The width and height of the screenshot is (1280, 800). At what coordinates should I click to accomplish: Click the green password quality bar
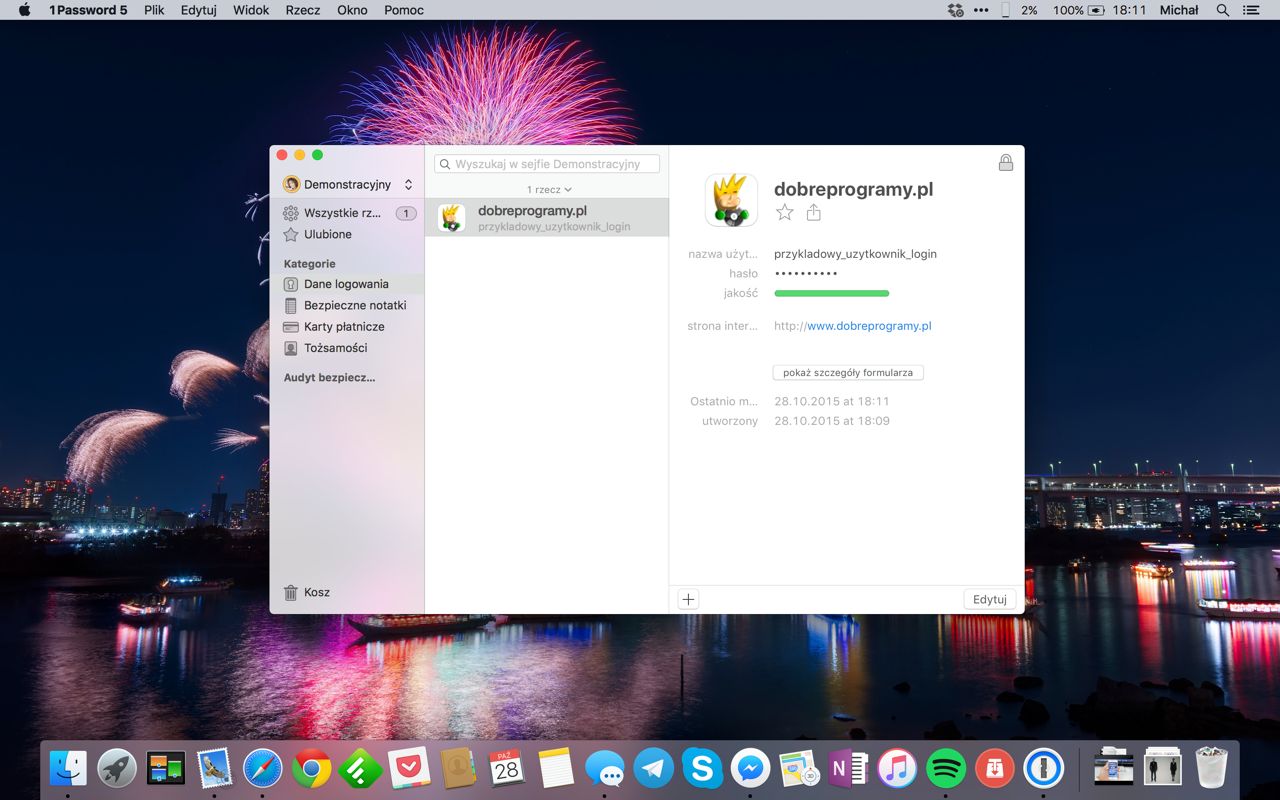tap(832, 293)
